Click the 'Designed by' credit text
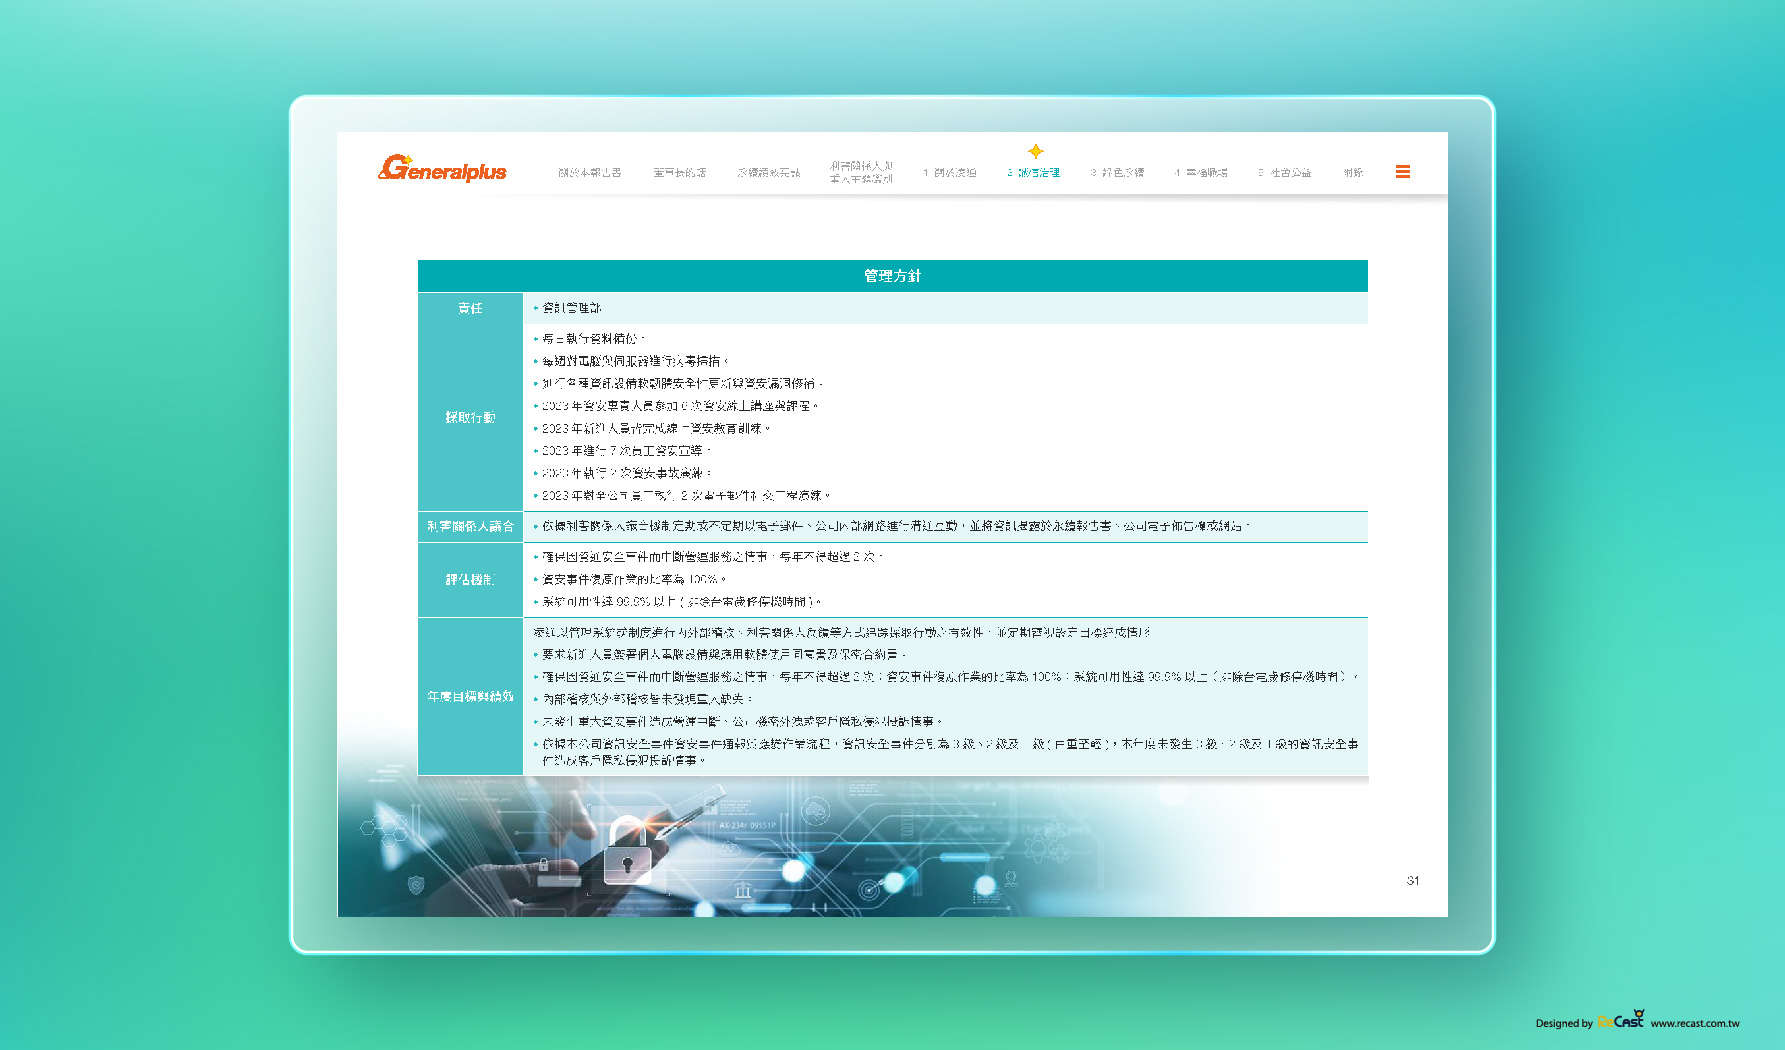The height and width of the screenshot is (1050, 1785). (1564, 1023)
